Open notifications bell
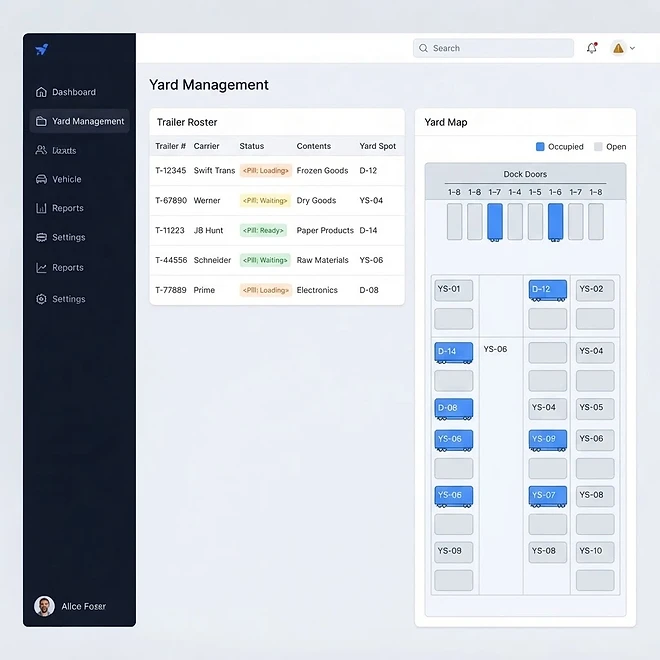The height and width of the screenshot is (660, 660). pyautogui.click(x=592, y=48)
